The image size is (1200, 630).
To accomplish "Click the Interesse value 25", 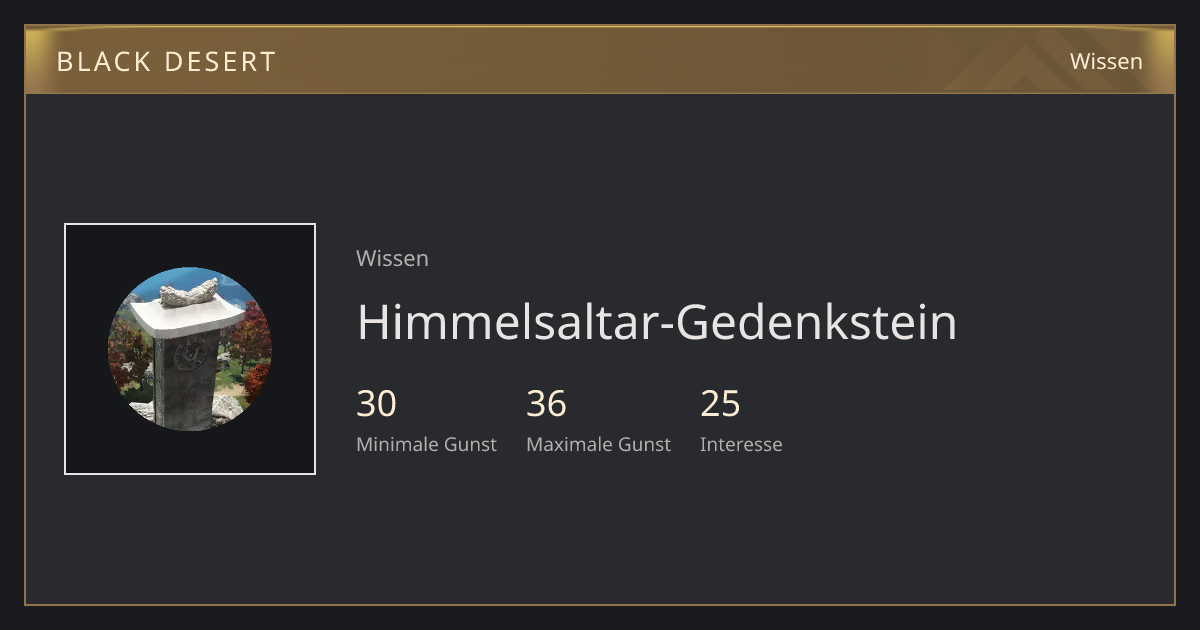I will [x=720, y=404].
